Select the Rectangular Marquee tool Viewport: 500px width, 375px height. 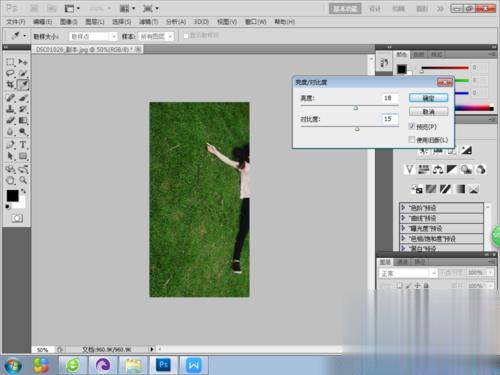point(10,62)
